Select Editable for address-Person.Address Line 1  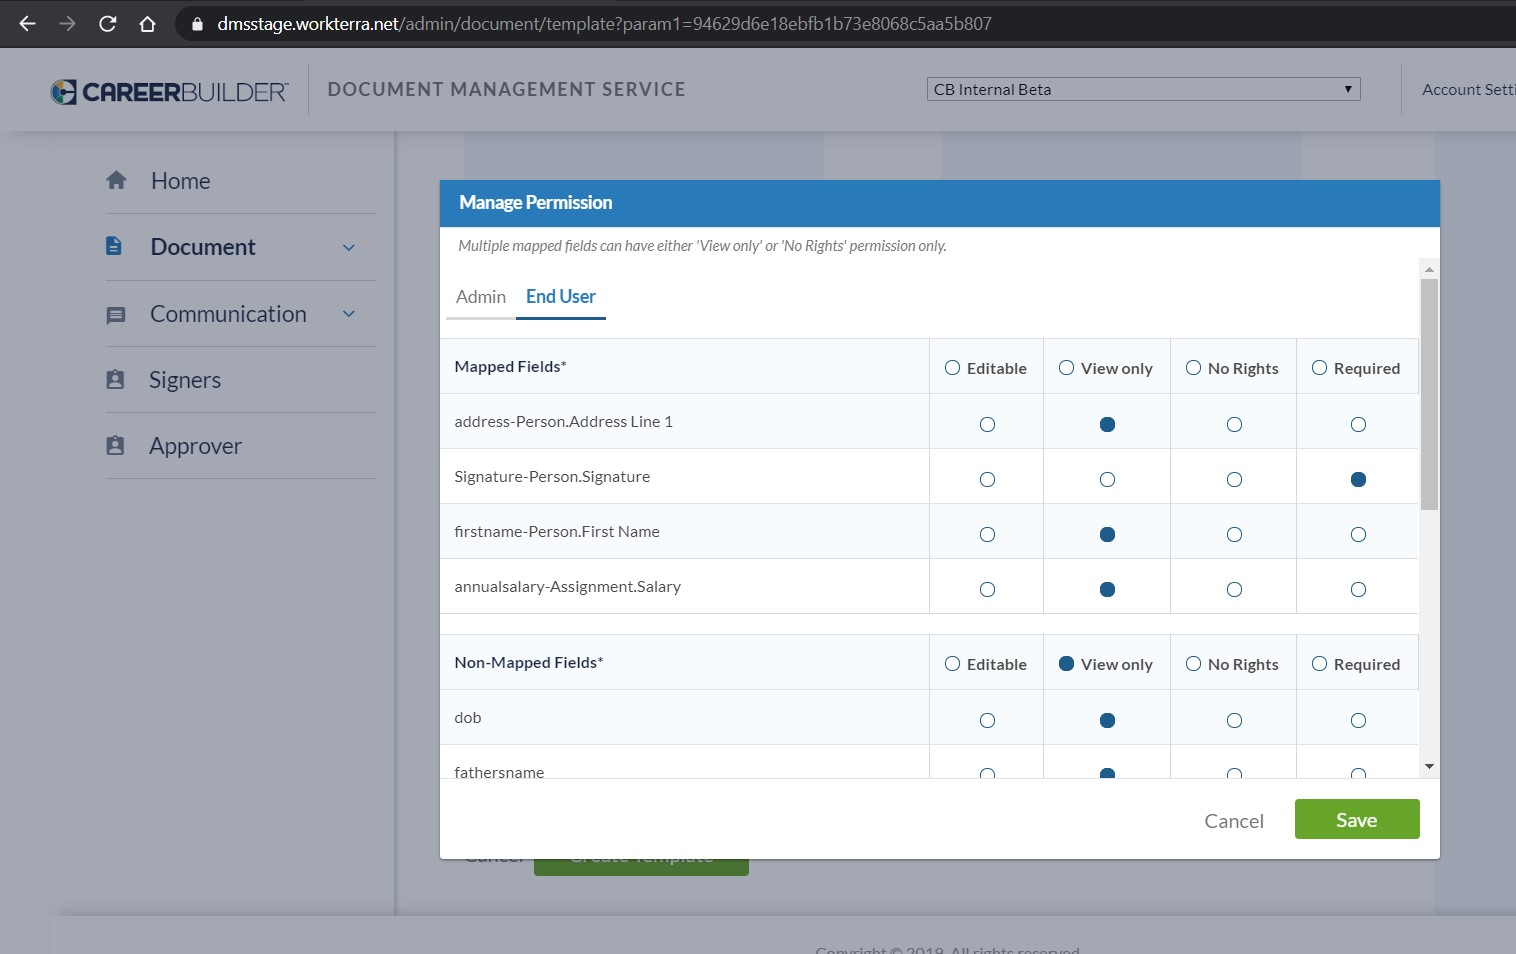987,424
